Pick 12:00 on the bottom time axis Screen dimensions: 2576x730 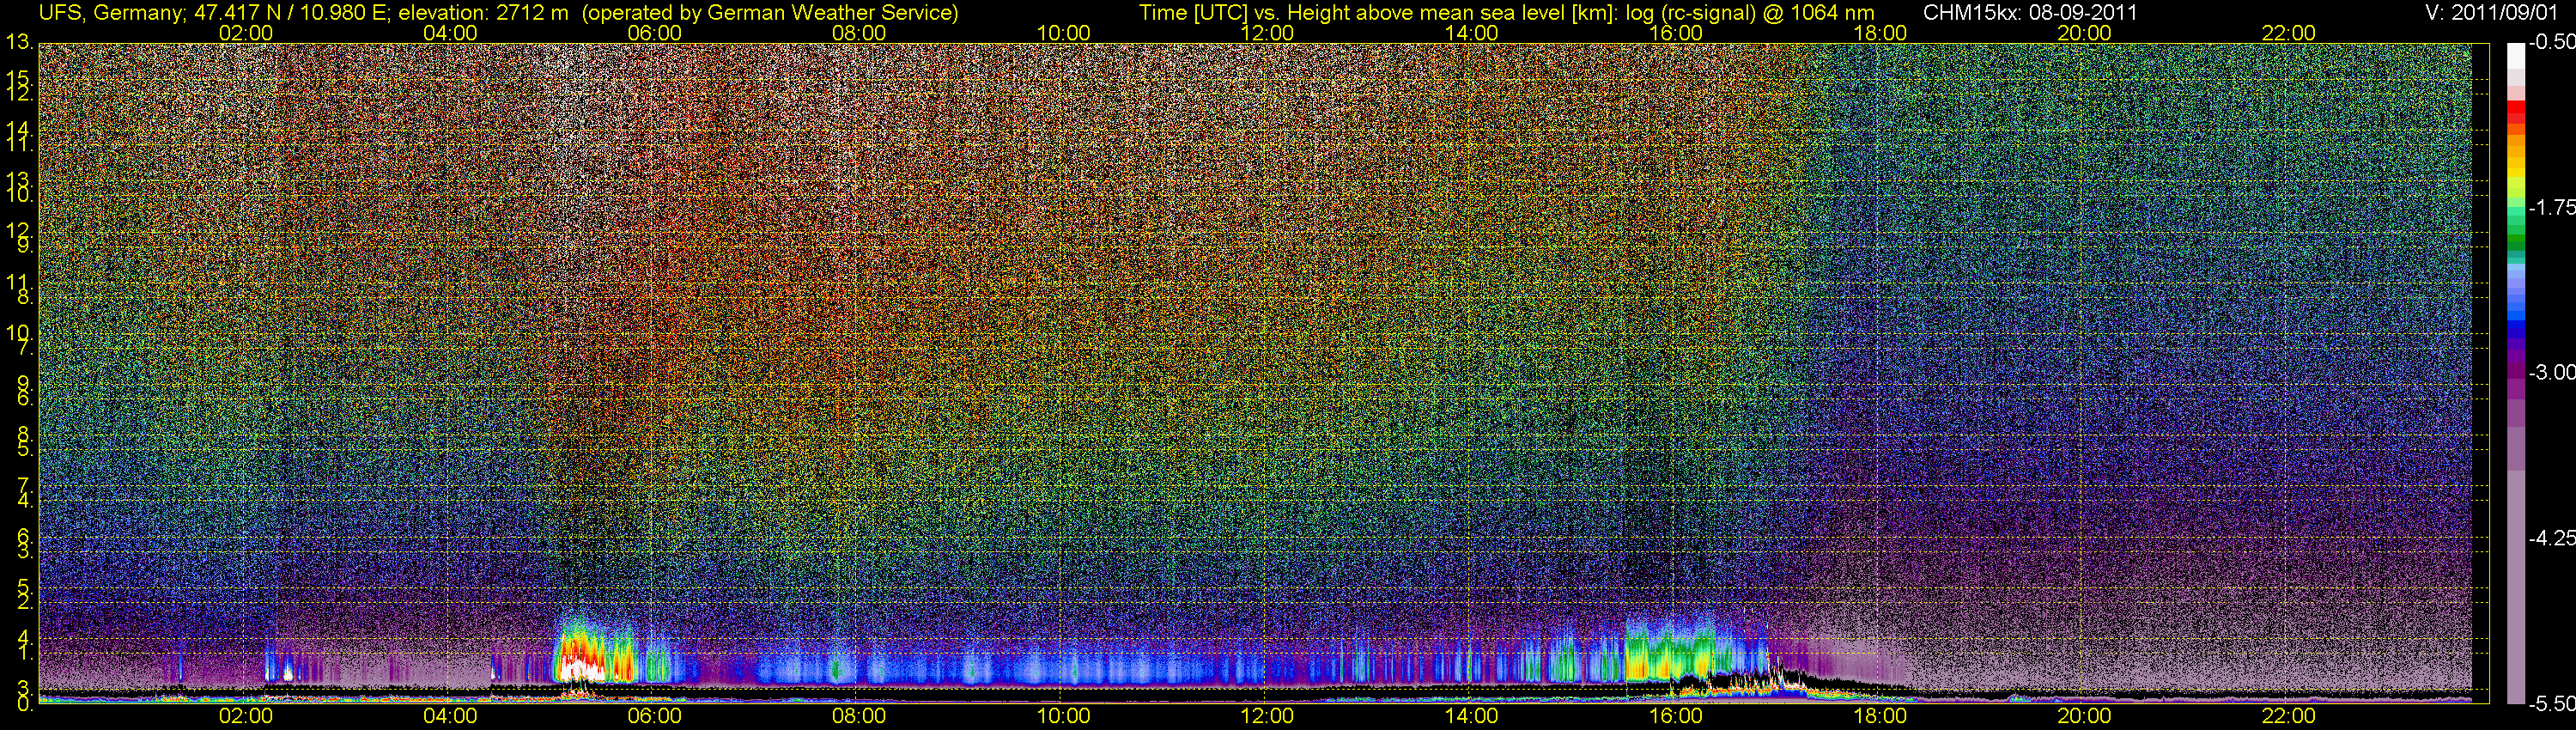pyautogui.click(x=1267, y=716)
